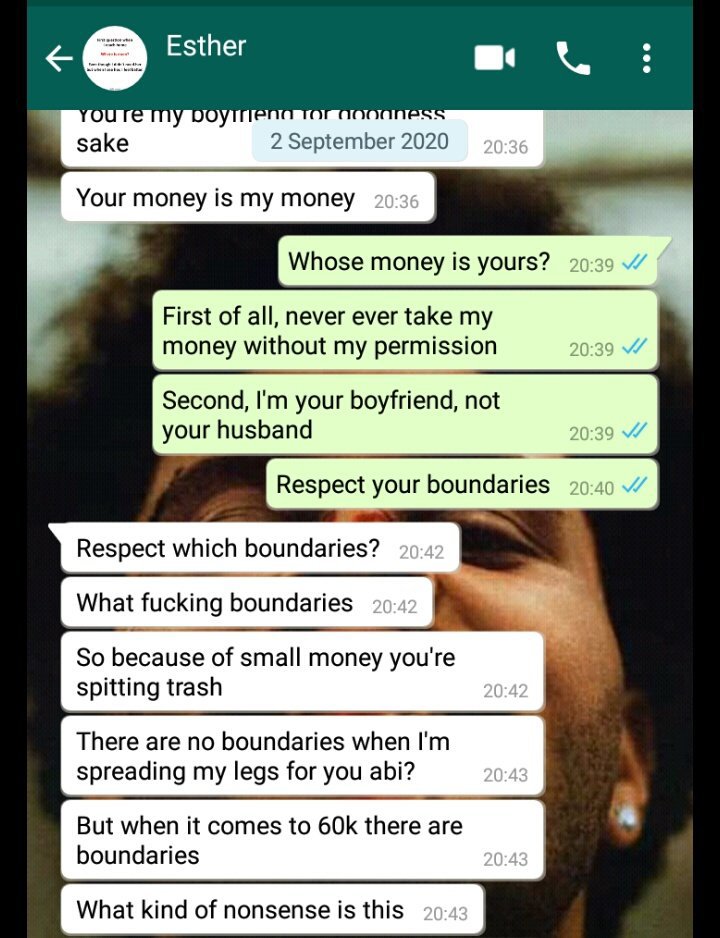Tap read ticks on "money without my permission"
Screen dimensions: 720x938
tap(634, 346)
